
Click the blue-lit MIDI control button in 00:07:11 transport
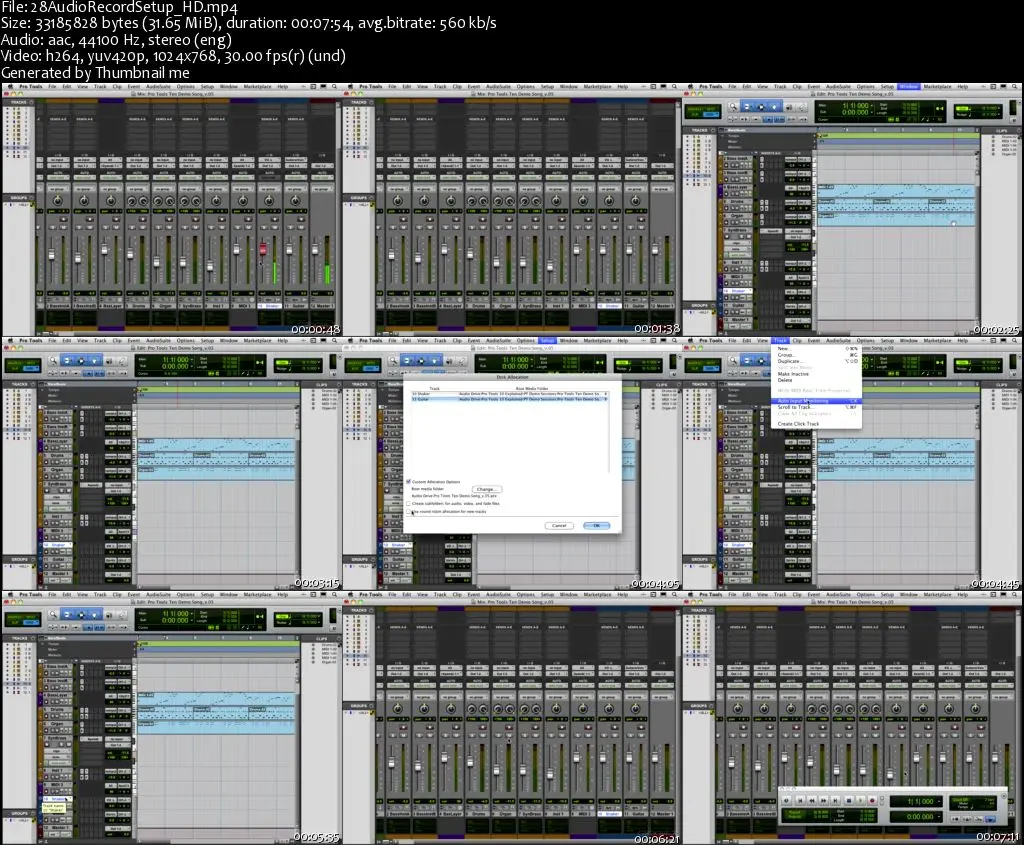click(990, 818)
